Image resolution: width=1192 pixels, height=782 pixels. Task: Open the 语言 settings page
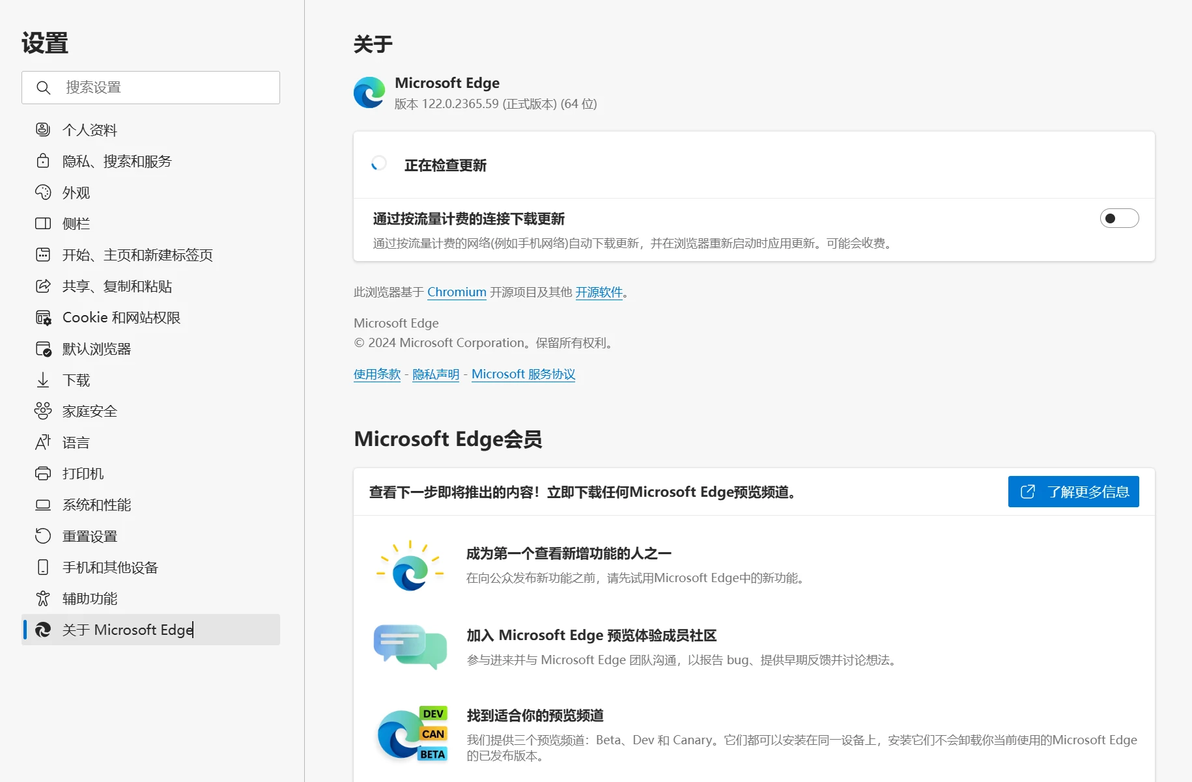[151, 442]
